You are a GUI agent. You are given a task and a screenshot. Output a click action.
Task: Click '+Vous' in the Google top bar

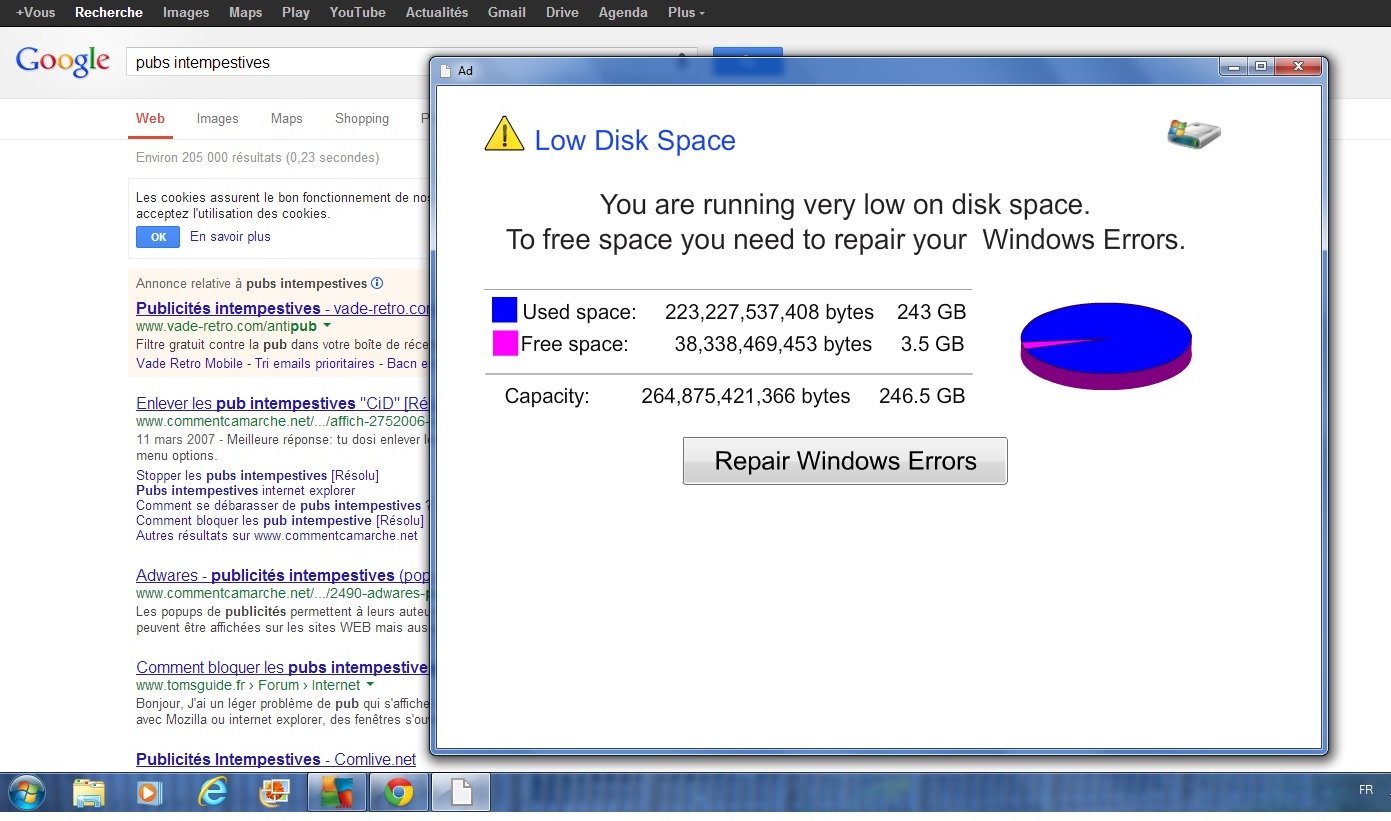pyautogui.click(x=36, y=13)
